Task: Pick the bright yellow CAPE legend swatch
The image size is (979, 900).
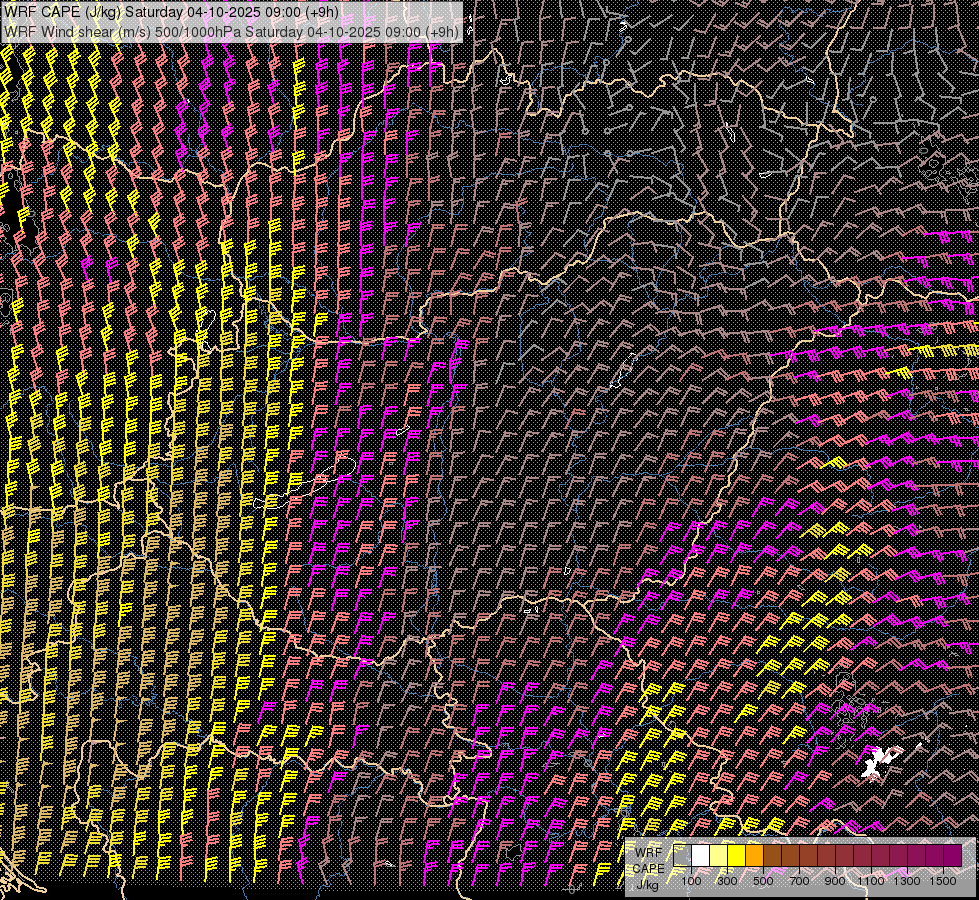Action: (x=736, y=855)
